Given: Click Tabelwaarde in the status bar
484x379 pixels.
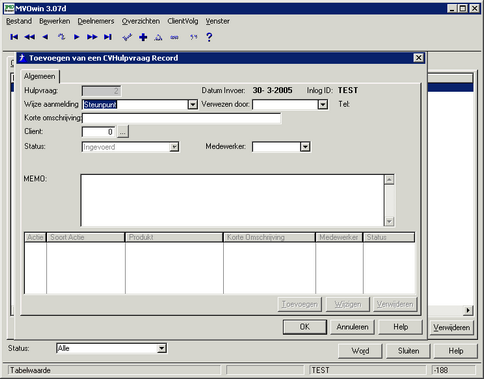Looking at the screenshot, I should [x=30, y=370].
